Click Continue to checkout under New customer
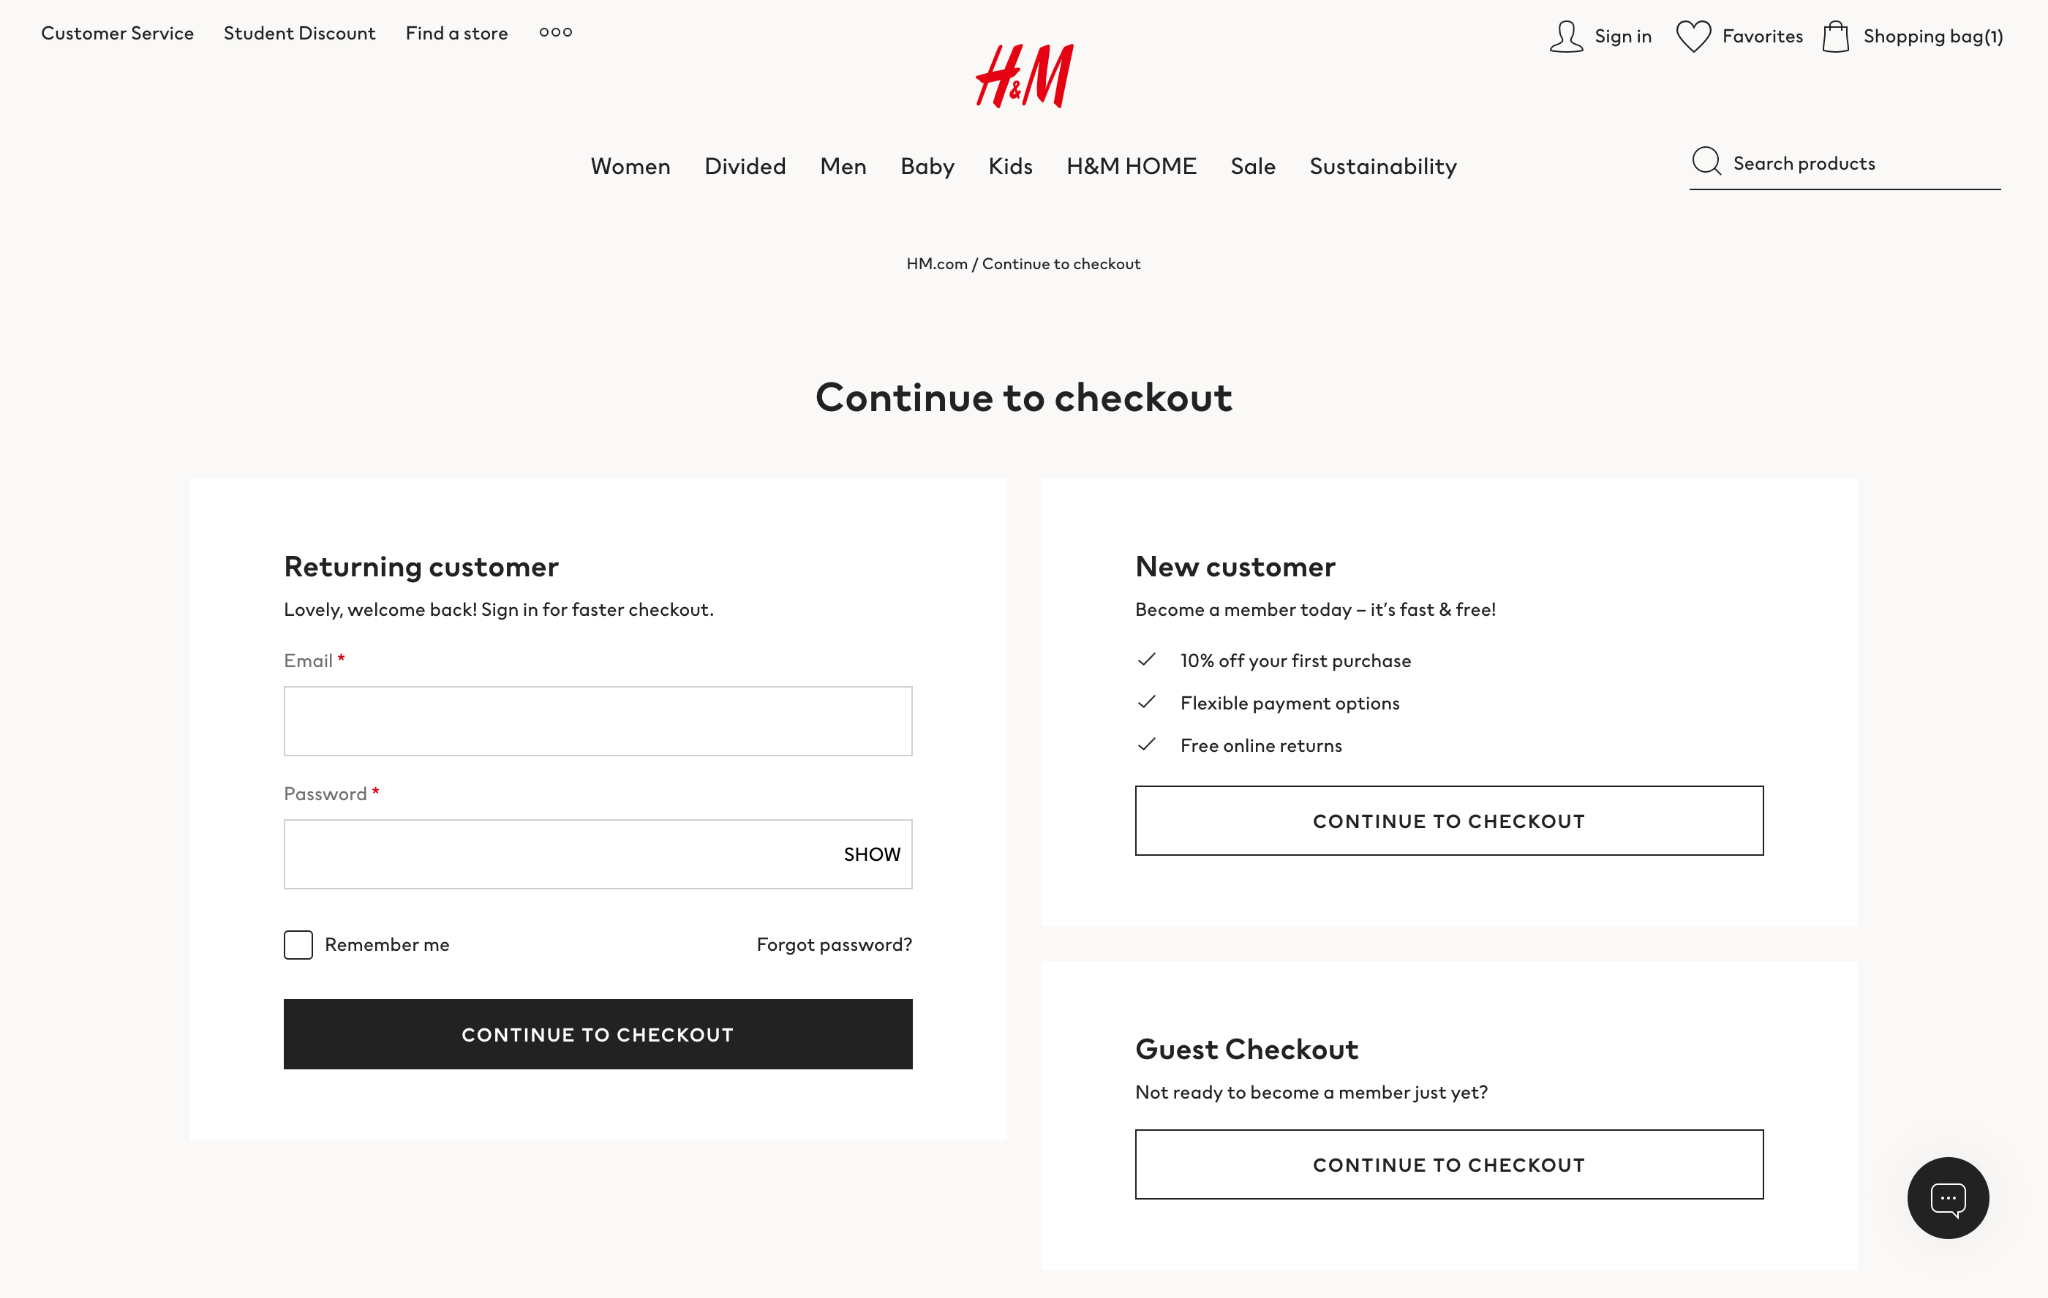 tap(1448, 820)
